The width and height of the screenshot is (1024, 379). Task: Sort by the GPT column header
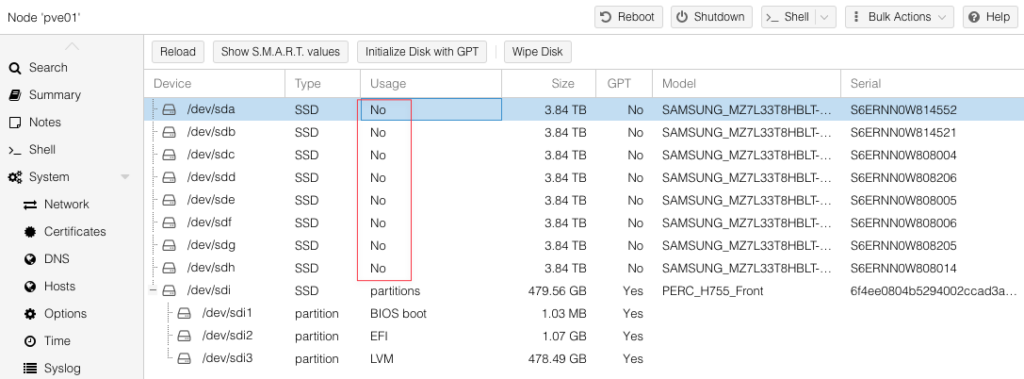tap(624, 84)
